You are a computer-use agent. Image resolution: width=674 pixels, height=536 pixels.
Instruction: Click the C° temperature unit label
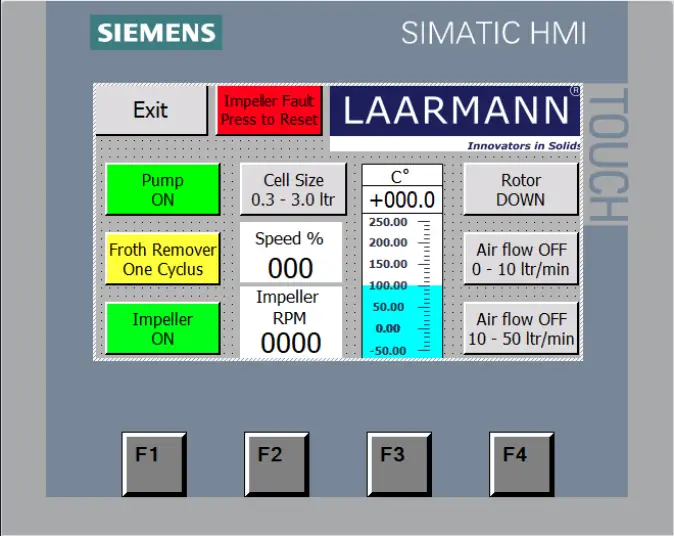(402, 176)
